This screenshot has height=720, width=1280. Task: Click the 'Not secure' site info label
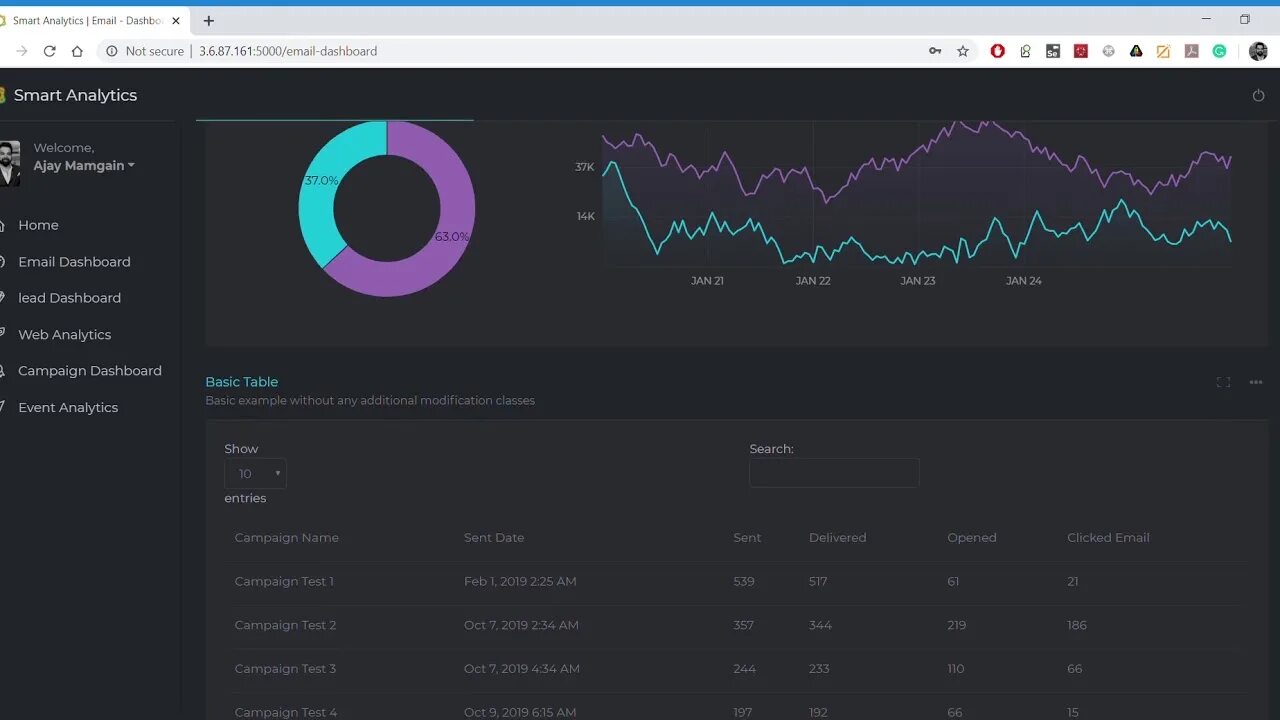tap(155, 51)
